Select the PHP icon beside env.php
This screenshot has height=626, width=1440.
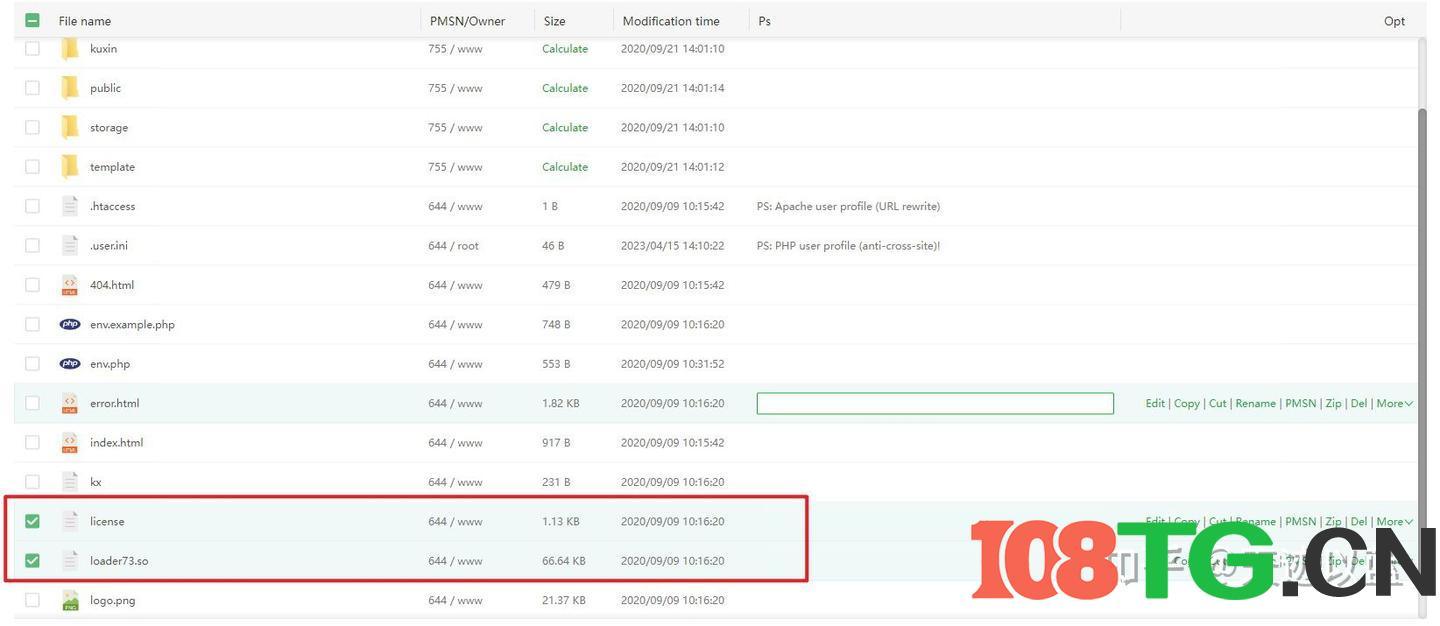[x=69, y=363]
